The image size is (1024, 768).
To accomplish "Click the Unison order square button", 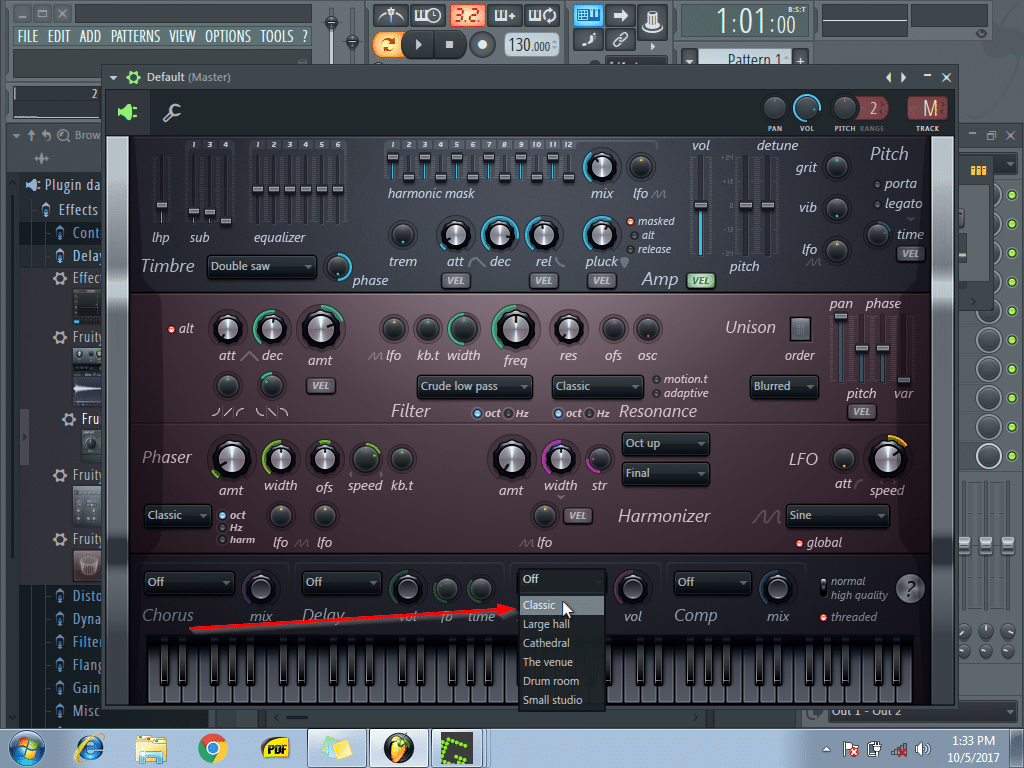I will click(x=800, y=328).
